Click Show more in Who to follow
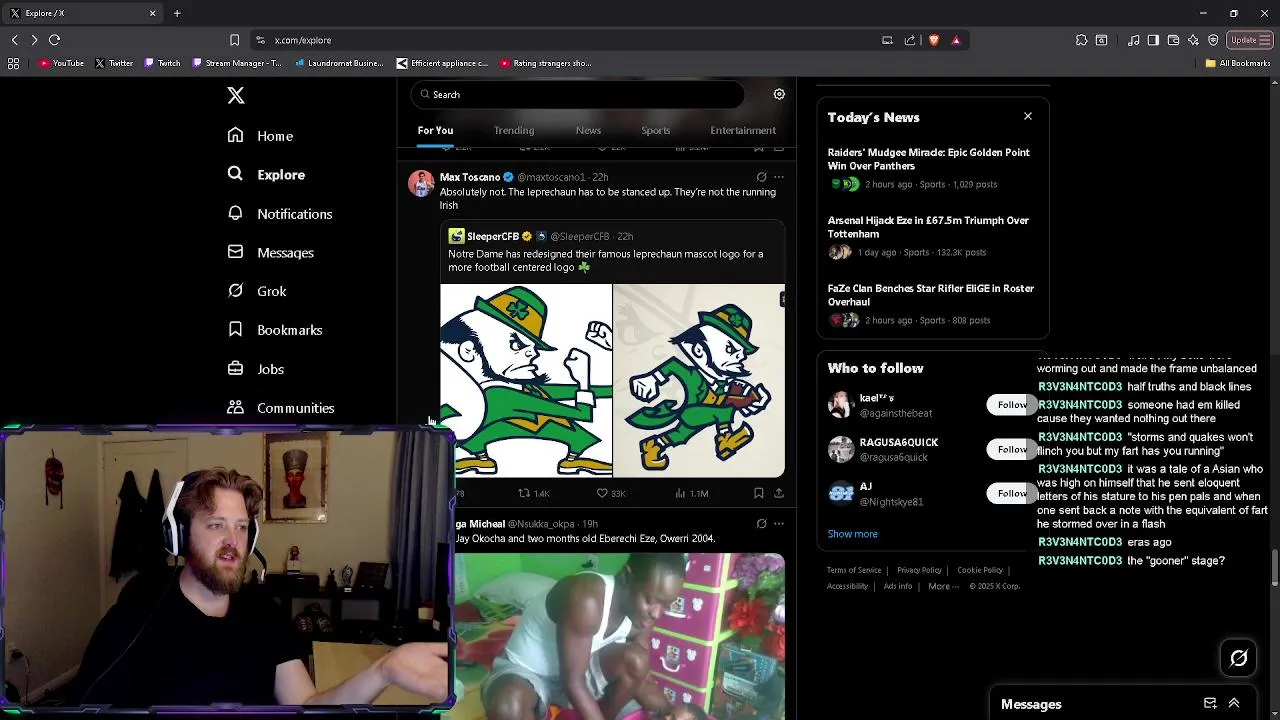 (852, 534)
